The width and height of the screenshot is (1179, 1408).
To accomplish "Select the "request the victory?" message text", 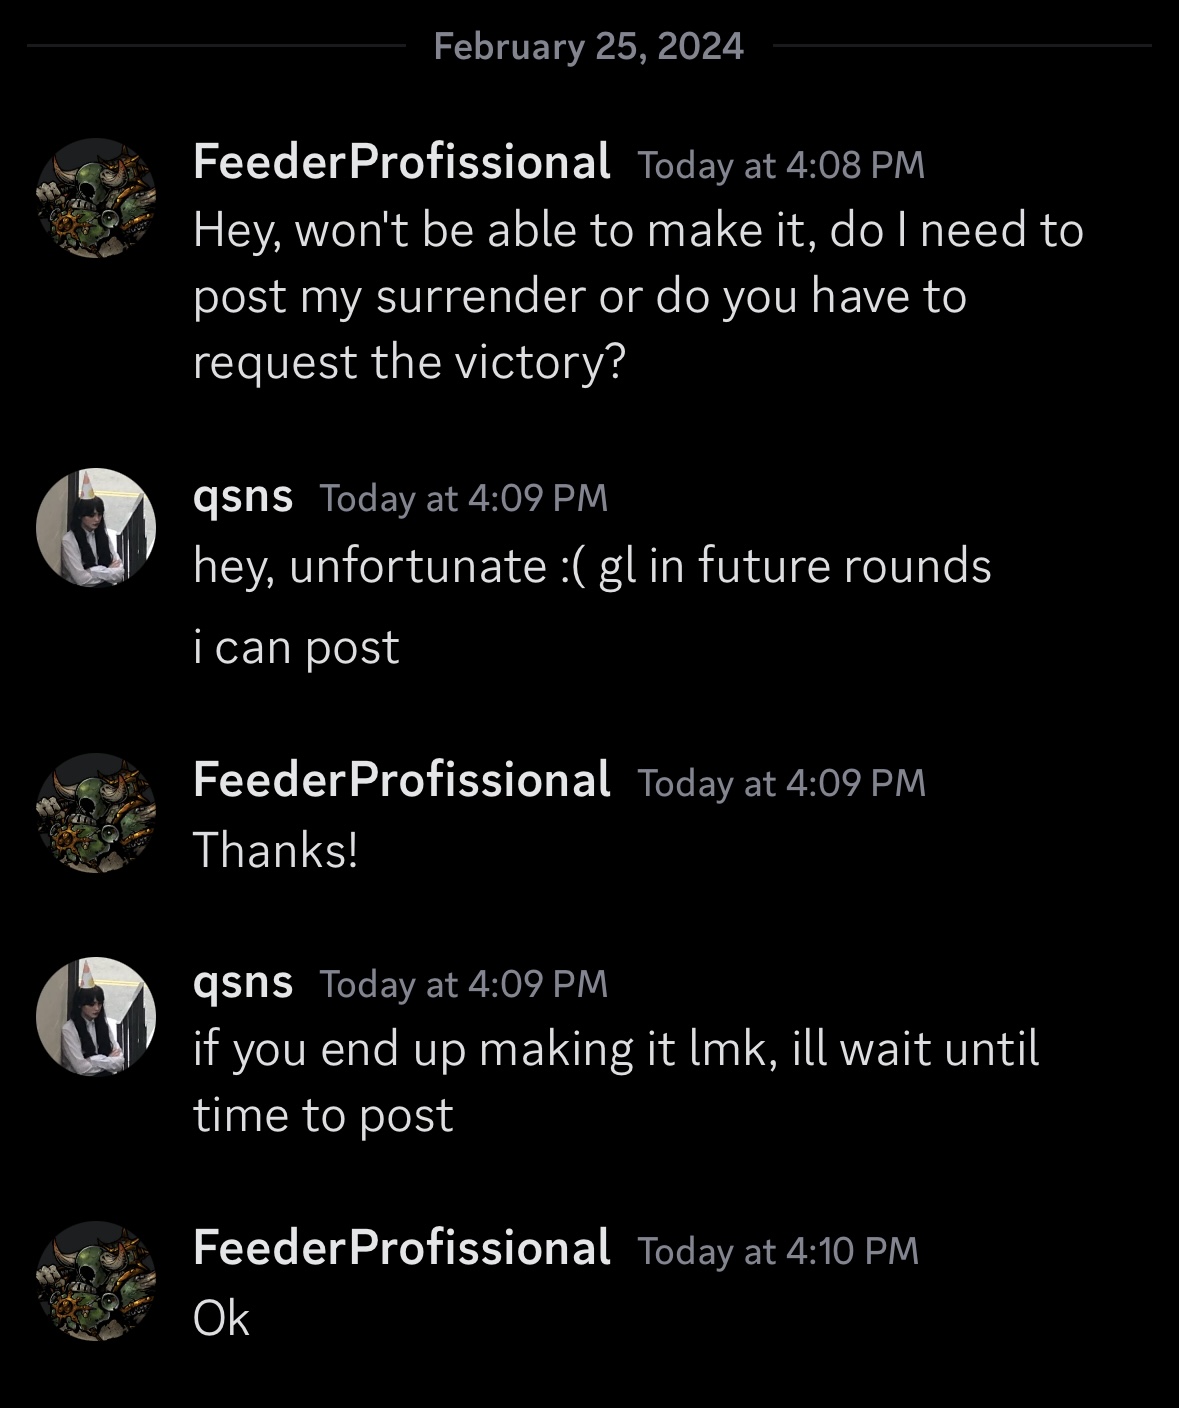I will (409, 362).
